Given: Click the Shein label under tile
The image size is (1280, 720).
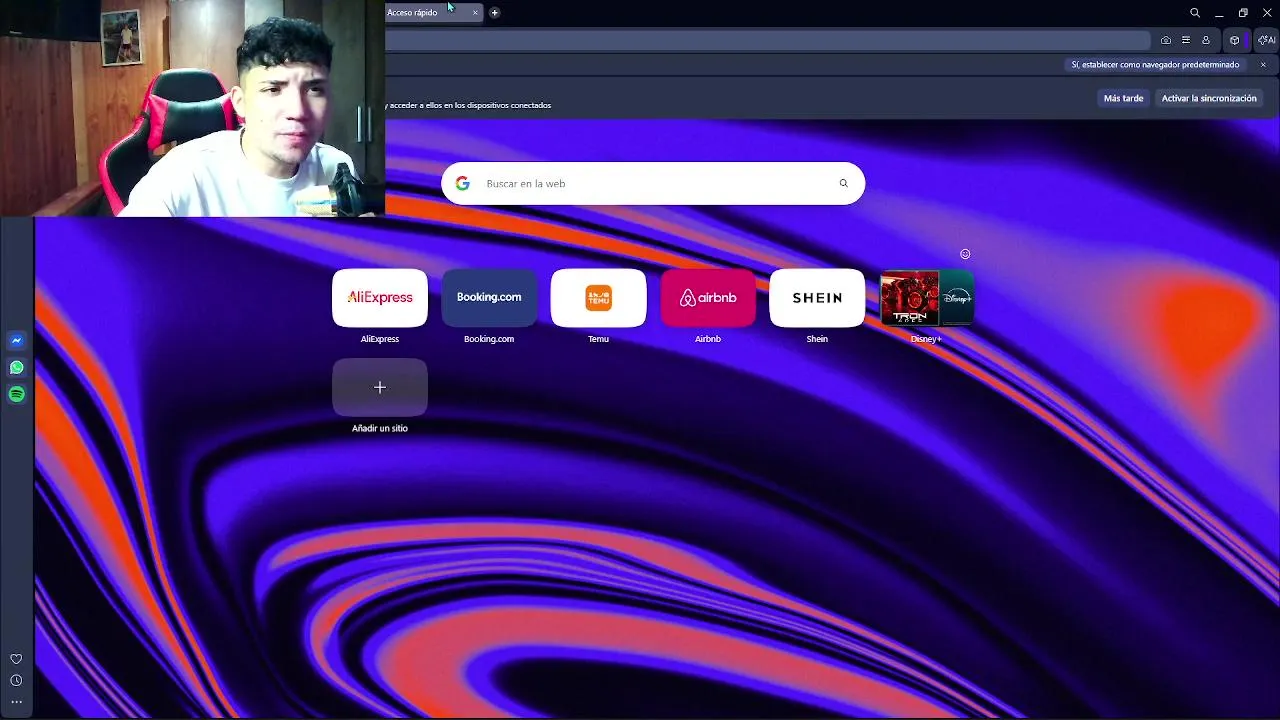Looking at the screenshot, I should [x=817, y=339].
